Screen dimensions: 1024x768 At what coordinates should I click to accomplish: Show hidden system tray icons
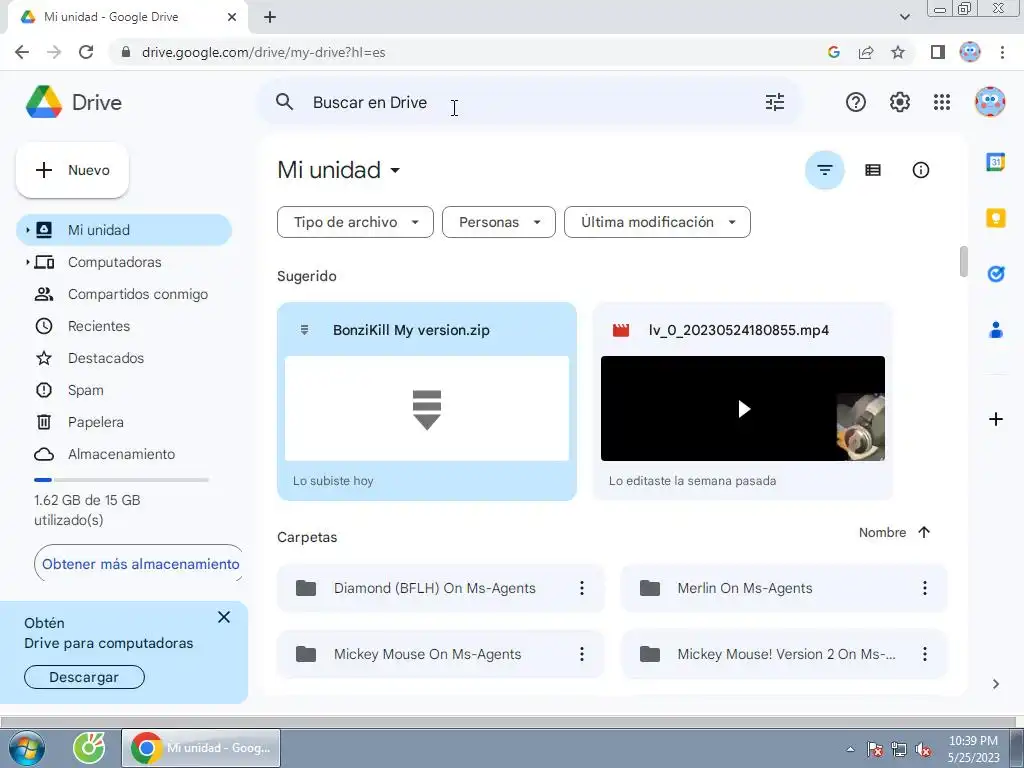[x=850, y=749]
